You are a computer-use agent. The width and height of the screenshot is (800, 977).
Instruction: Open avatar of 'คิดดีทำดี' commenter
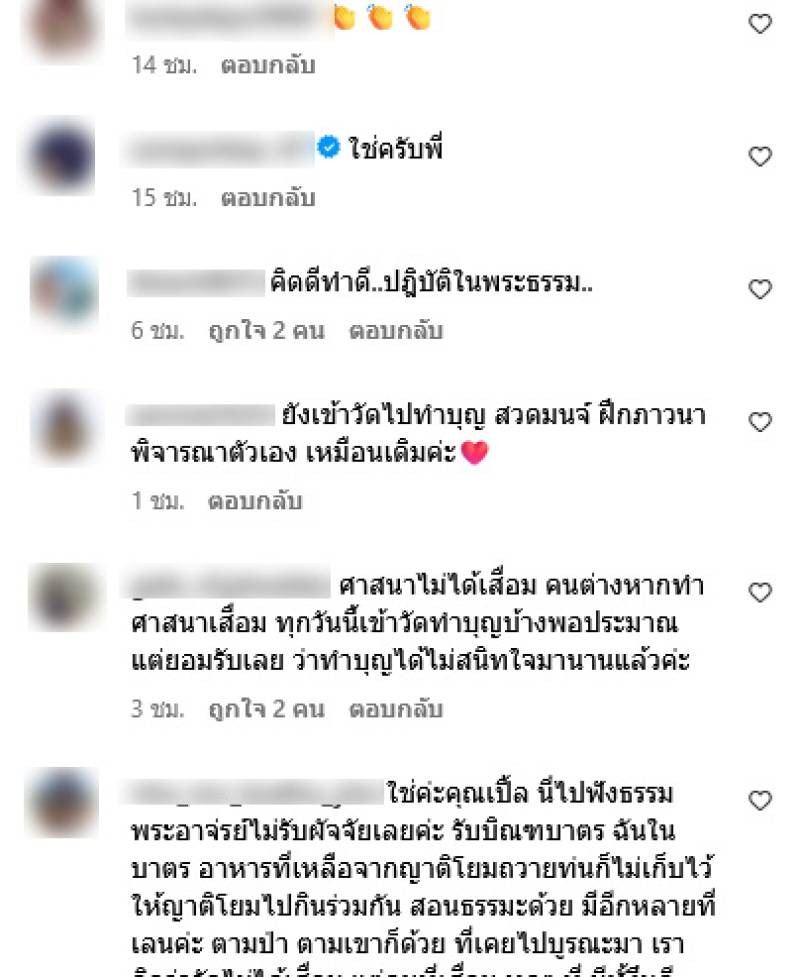tap(64, 292)
